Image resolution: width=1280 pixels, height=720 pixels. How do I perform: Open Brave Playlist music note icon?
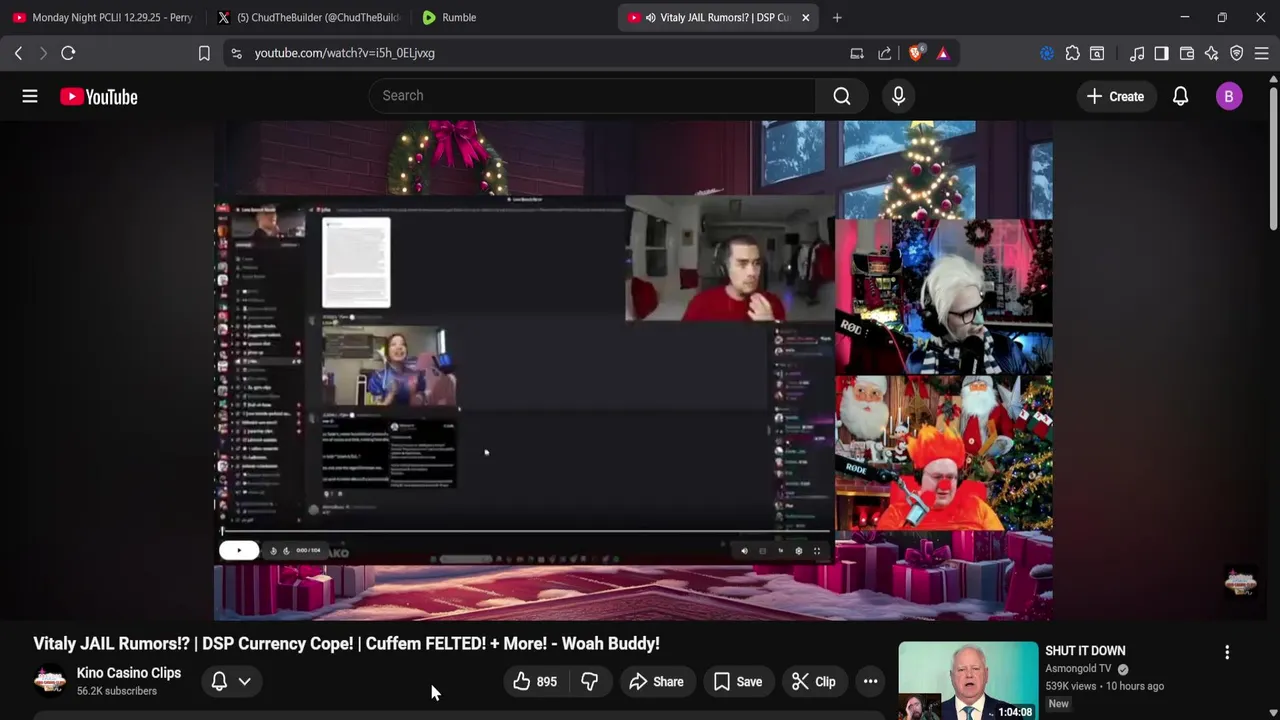point(1137,53)
